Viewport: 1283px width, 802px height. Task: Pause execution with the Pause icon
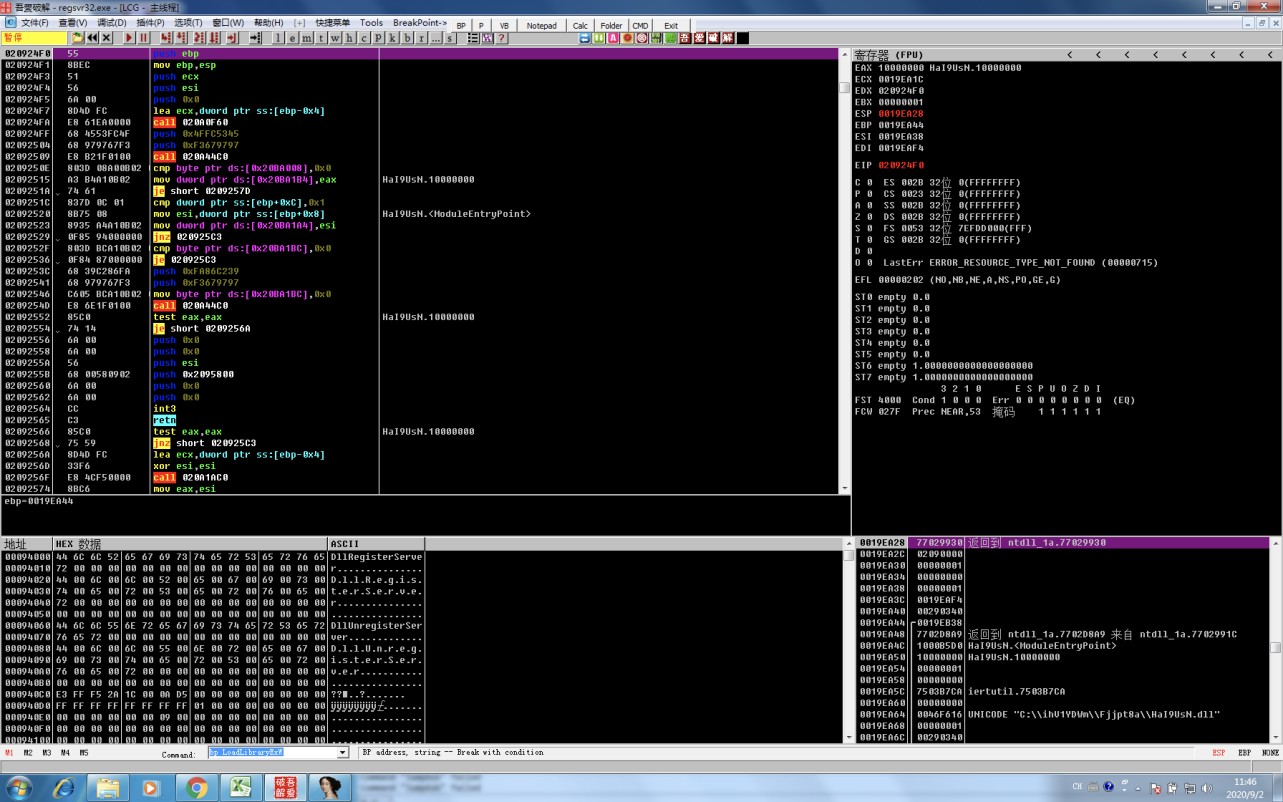coord(144,38)
